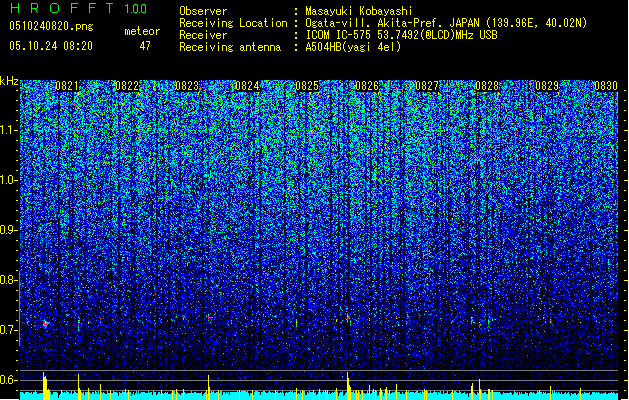Image resolution: width=629 pixels, height=400 pixels.
Task: Click the 0.8 kHz axis tick label
Action: coord(9,280)
